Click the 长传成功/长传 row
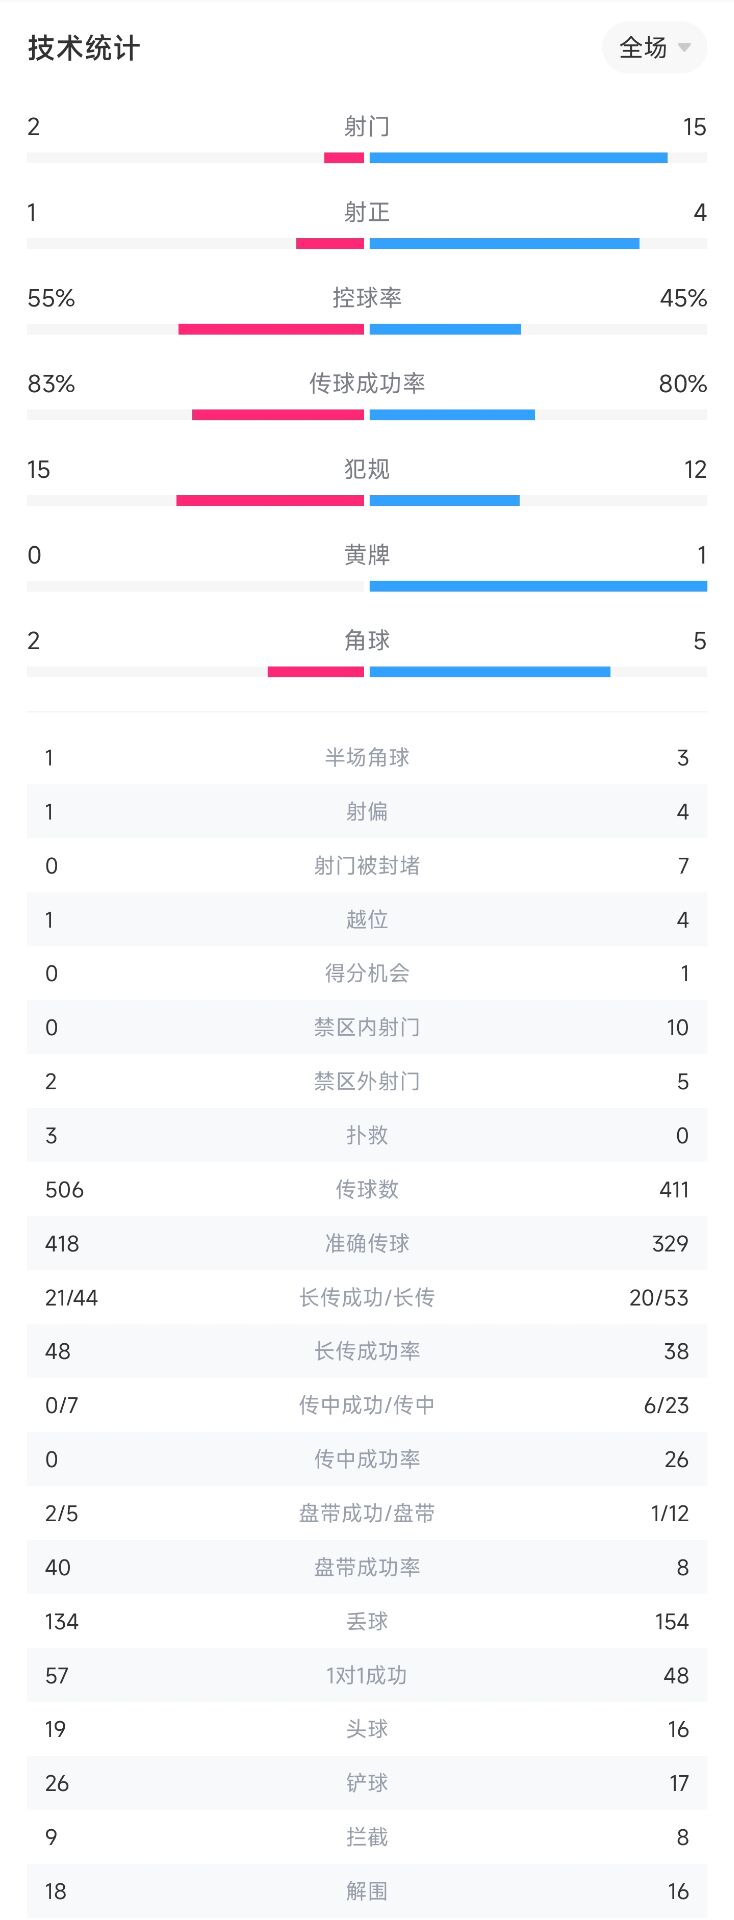The width and height of the screenshot is (734, 1920). pos(367,1298)
